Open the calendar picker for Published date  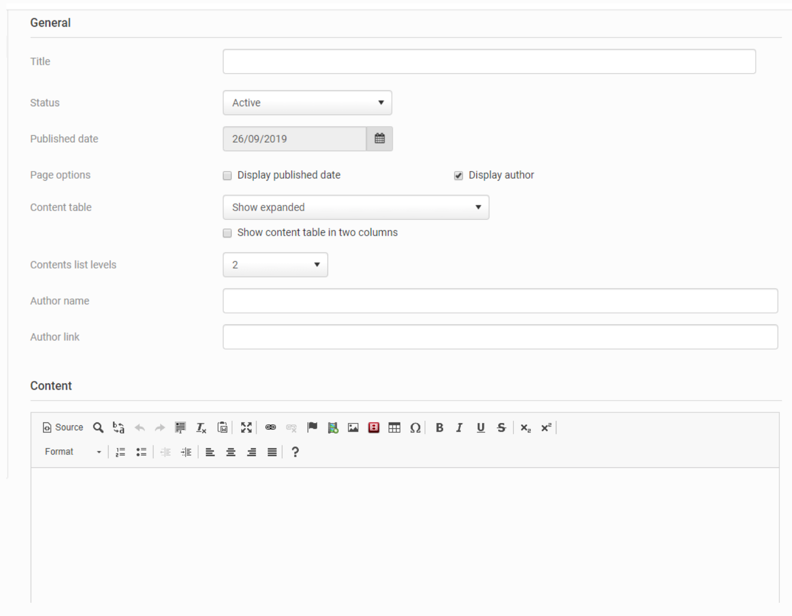[379, 139]
